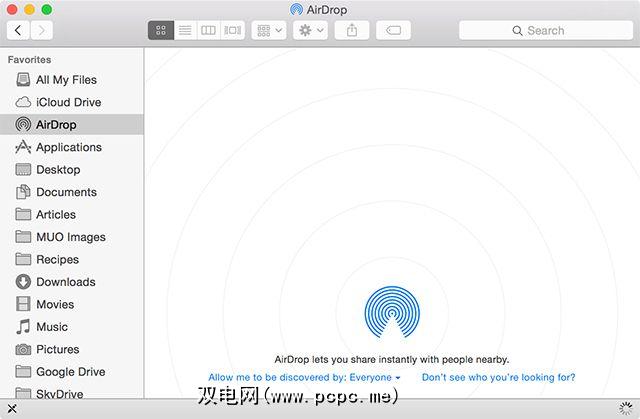The width and height of the screenshot is (640, 419).
Task: Click the iCloud Drive cloud icon
Action: pyautogui.click(x=23, y=102)
